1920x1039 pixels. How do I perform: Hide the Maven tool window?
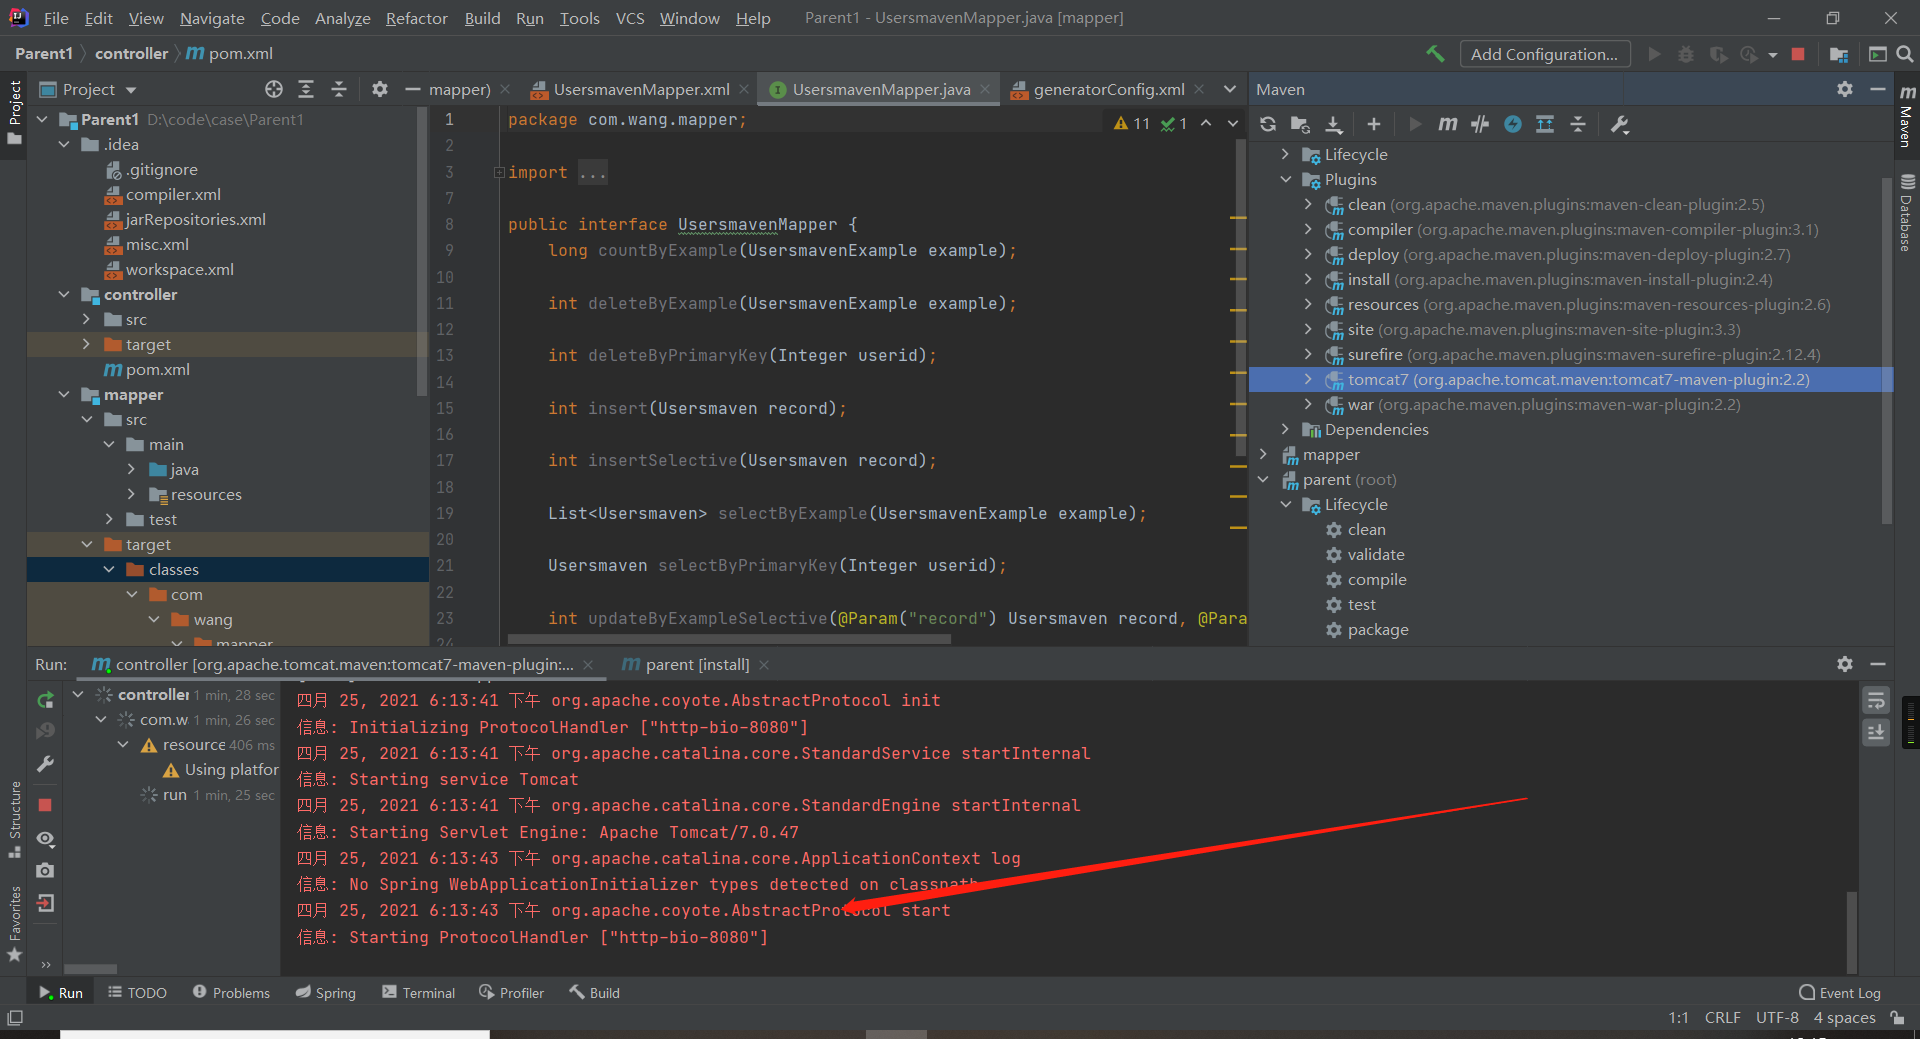[1878, 89]
